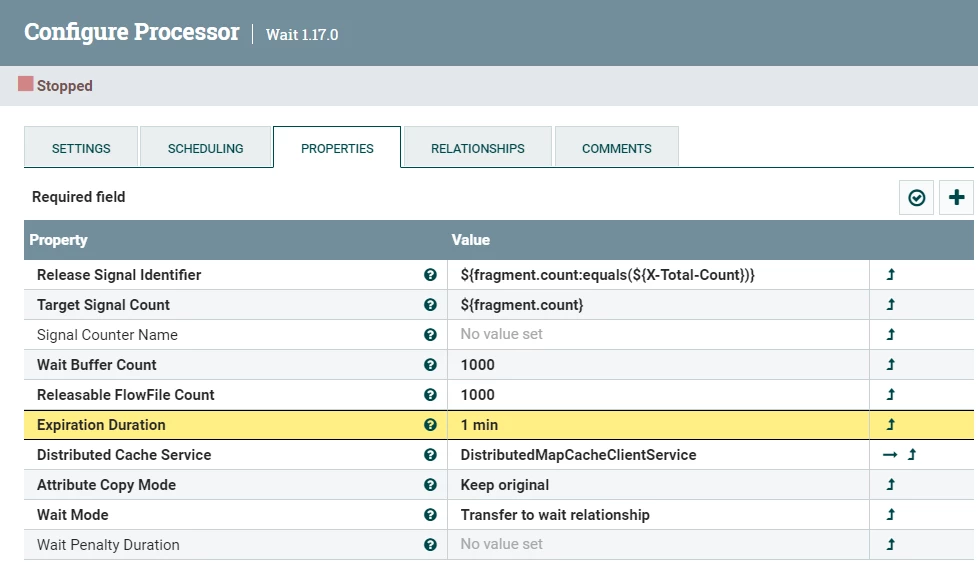Select the Wait Penalty Duration property name
The image size is (978, 571).
click(108, 544)
